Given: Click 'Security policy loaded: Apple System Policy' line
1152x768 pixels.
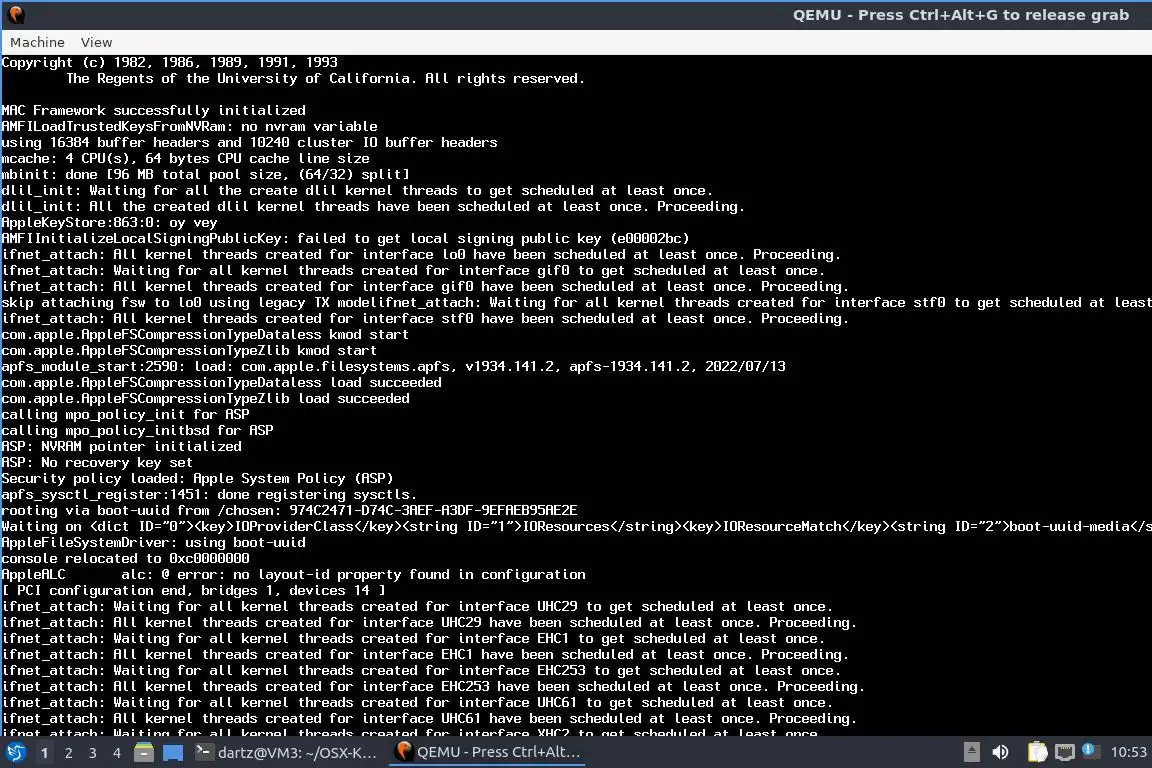Looking at the screenshot, I should tap(198, 479).
